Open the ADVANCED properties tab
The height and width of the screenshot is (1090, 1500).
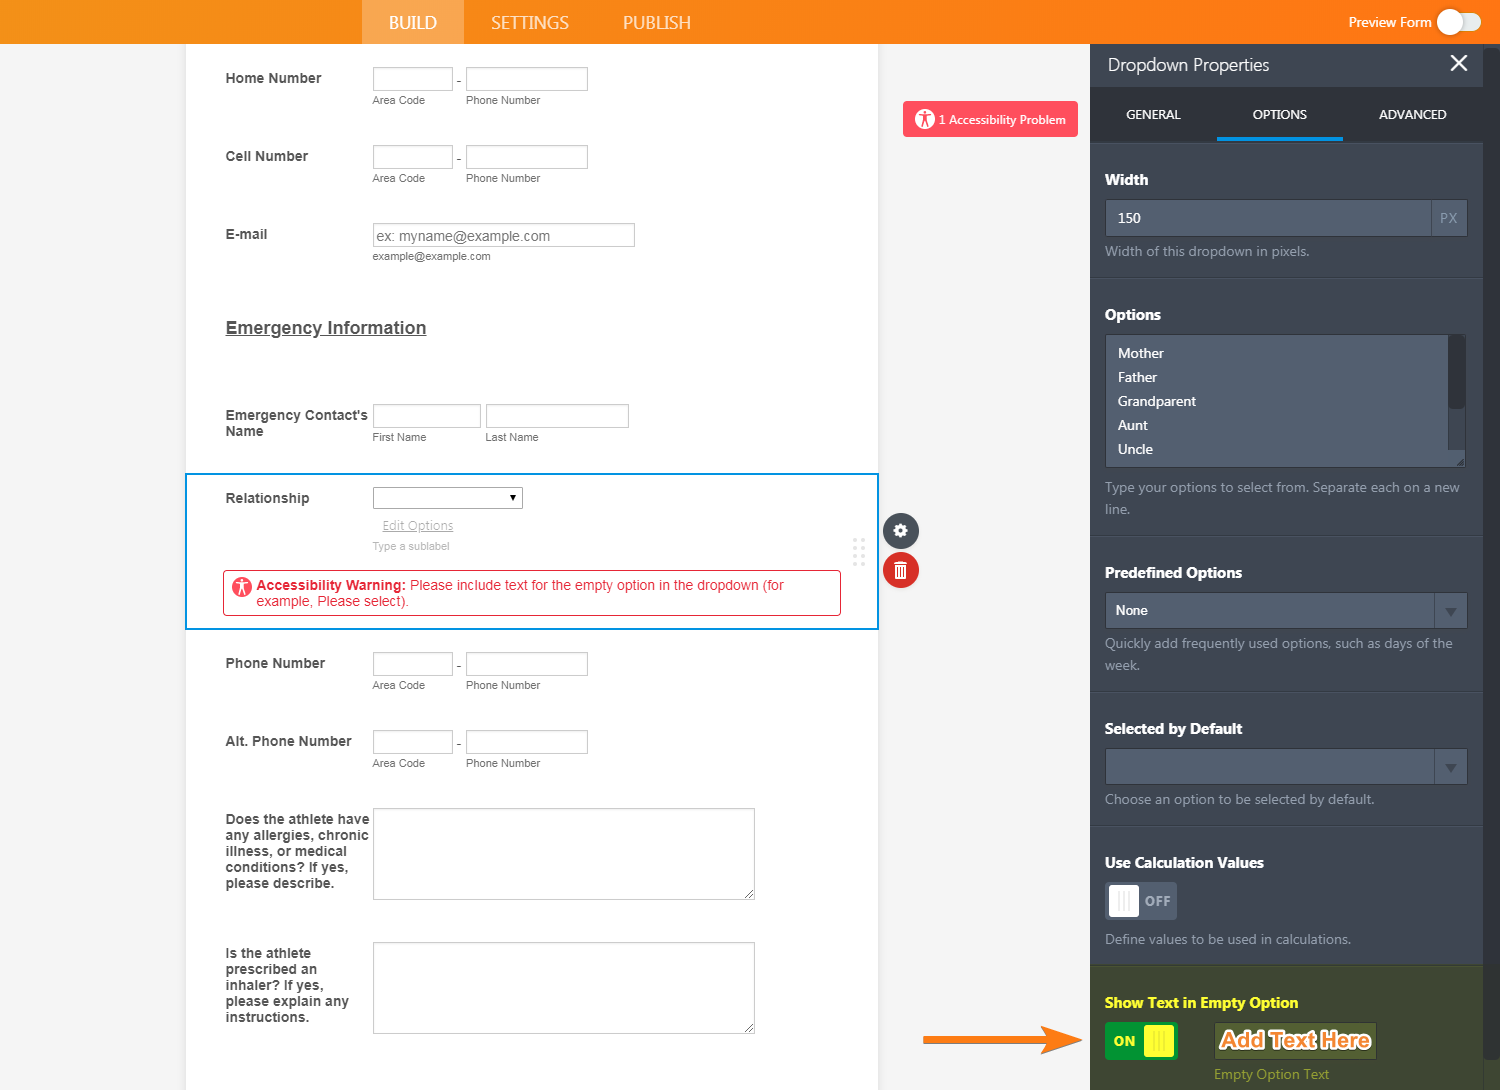(1412, 115)
